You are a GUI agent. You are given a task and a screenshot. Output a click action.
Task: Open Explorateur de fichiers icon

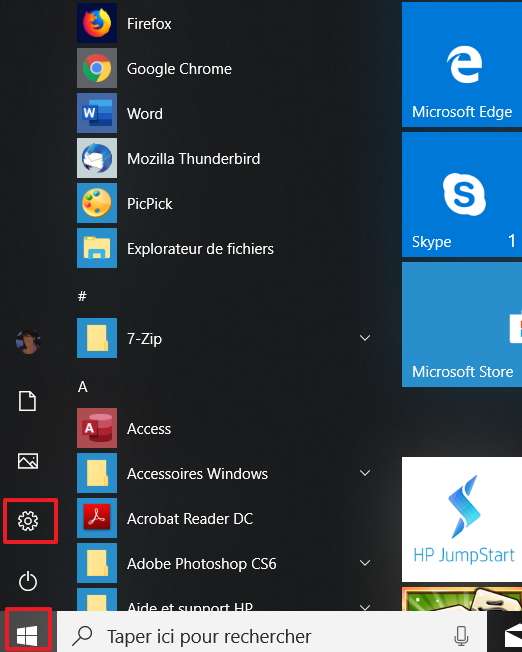(x=97, y=248)
